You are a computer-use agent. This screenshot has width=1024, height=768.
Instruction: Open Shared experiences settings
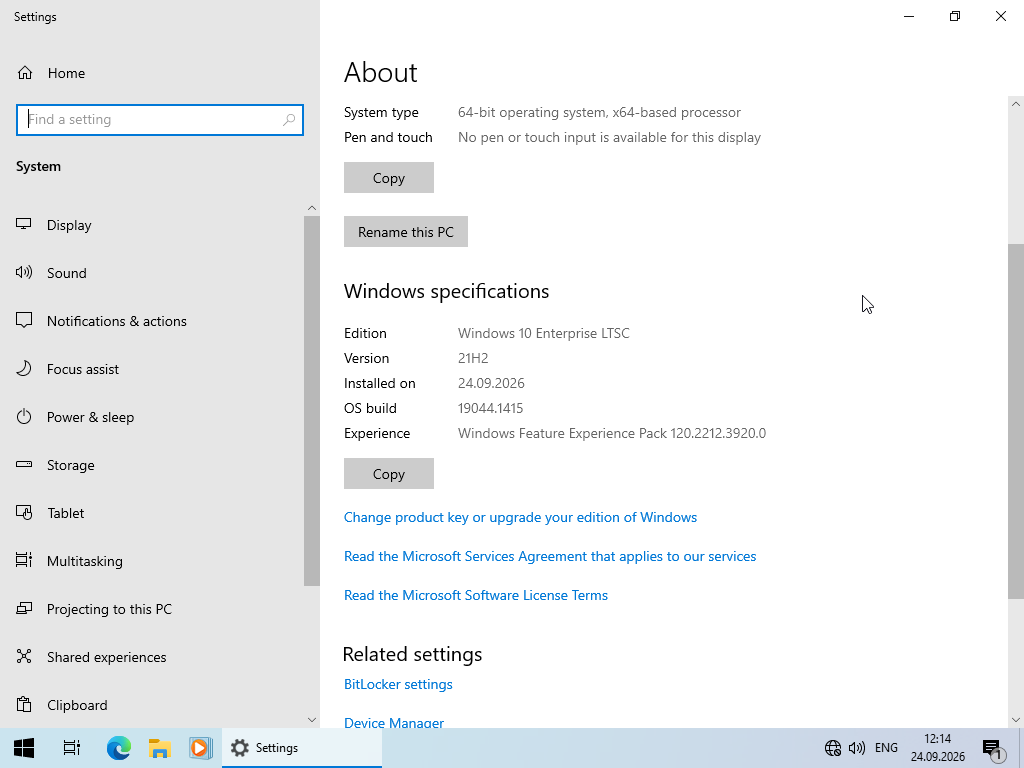152,657
